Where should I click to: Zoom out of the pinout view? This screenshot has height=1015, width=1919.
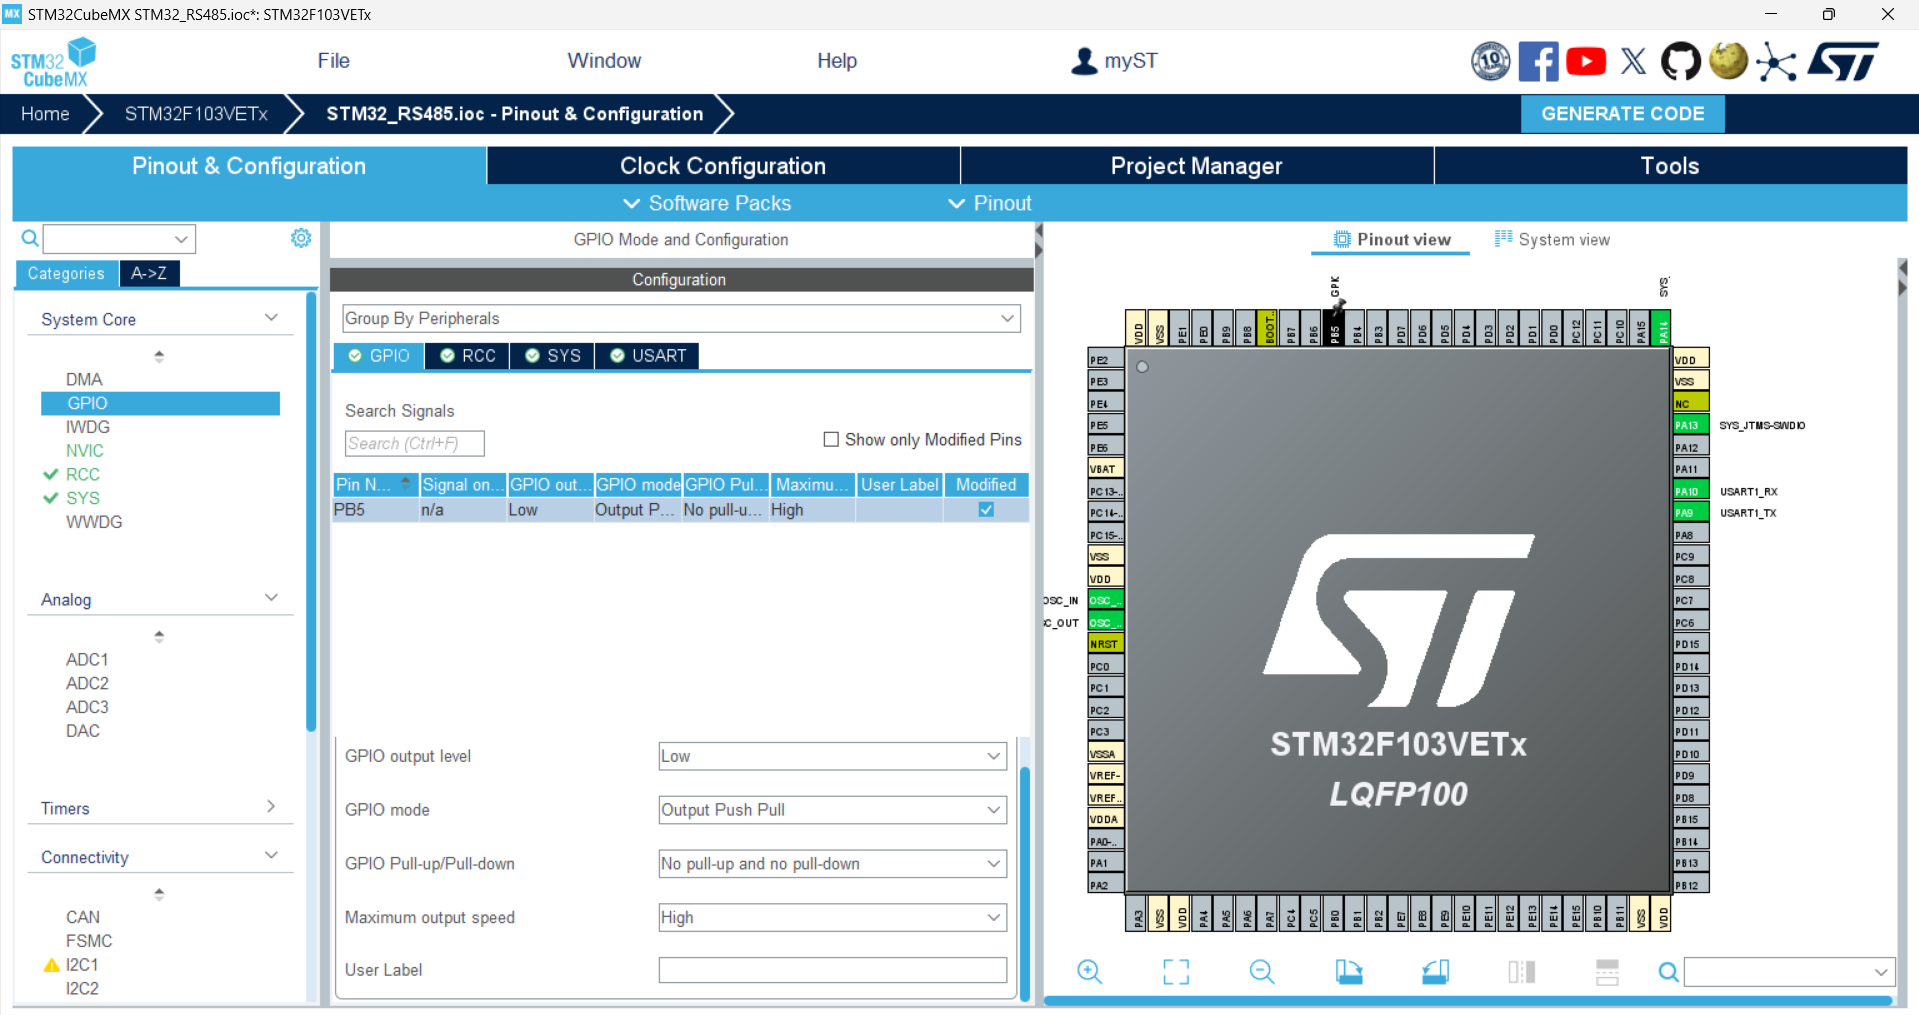(x=1262, y=971)
